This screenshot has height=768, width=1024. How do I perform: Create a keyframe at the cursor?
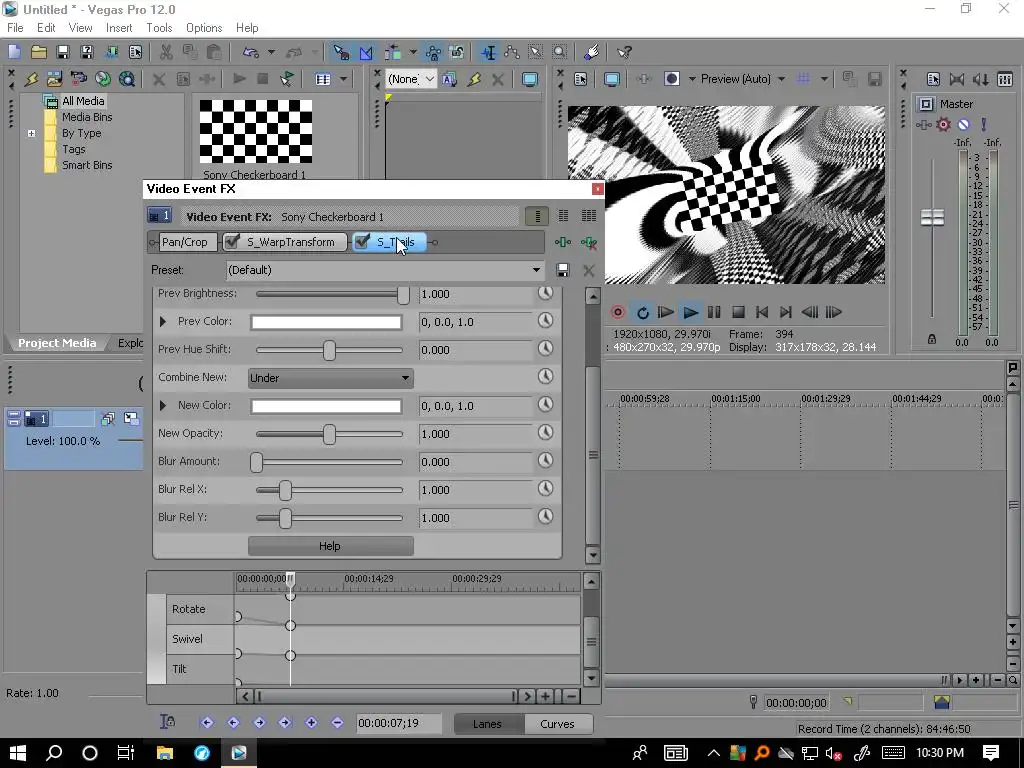311,722
